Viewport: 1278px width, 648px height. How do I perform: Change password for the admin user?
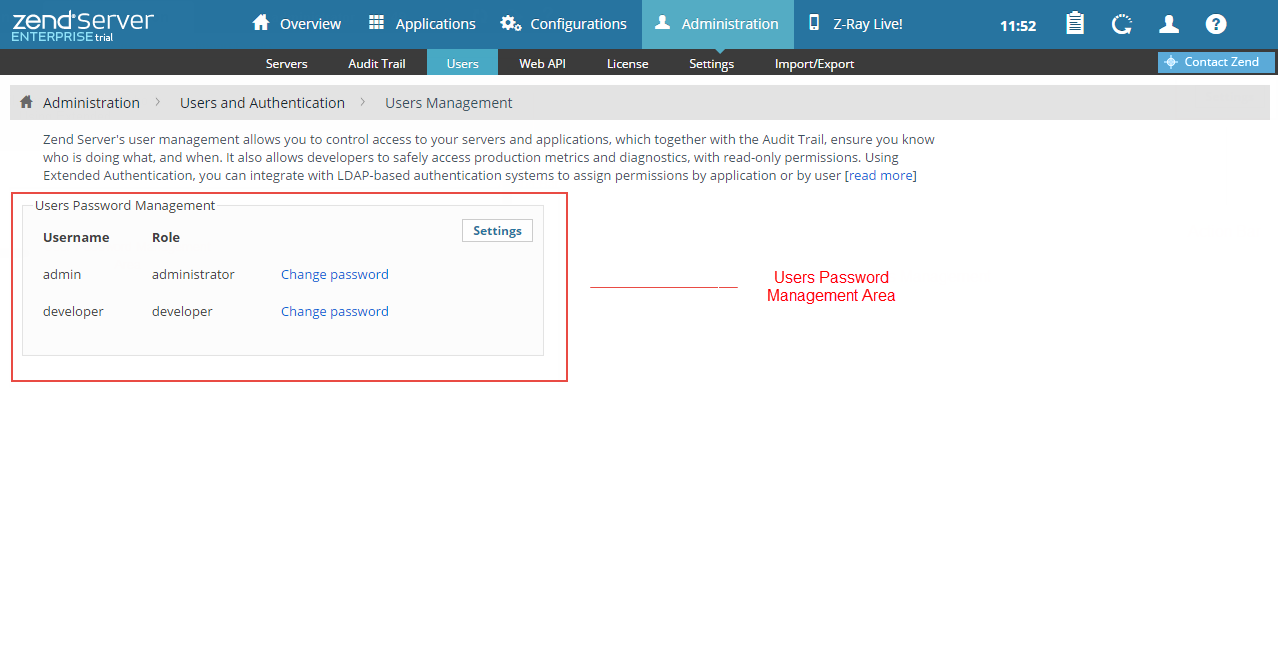pyautogui.click(x=334, y=274)
